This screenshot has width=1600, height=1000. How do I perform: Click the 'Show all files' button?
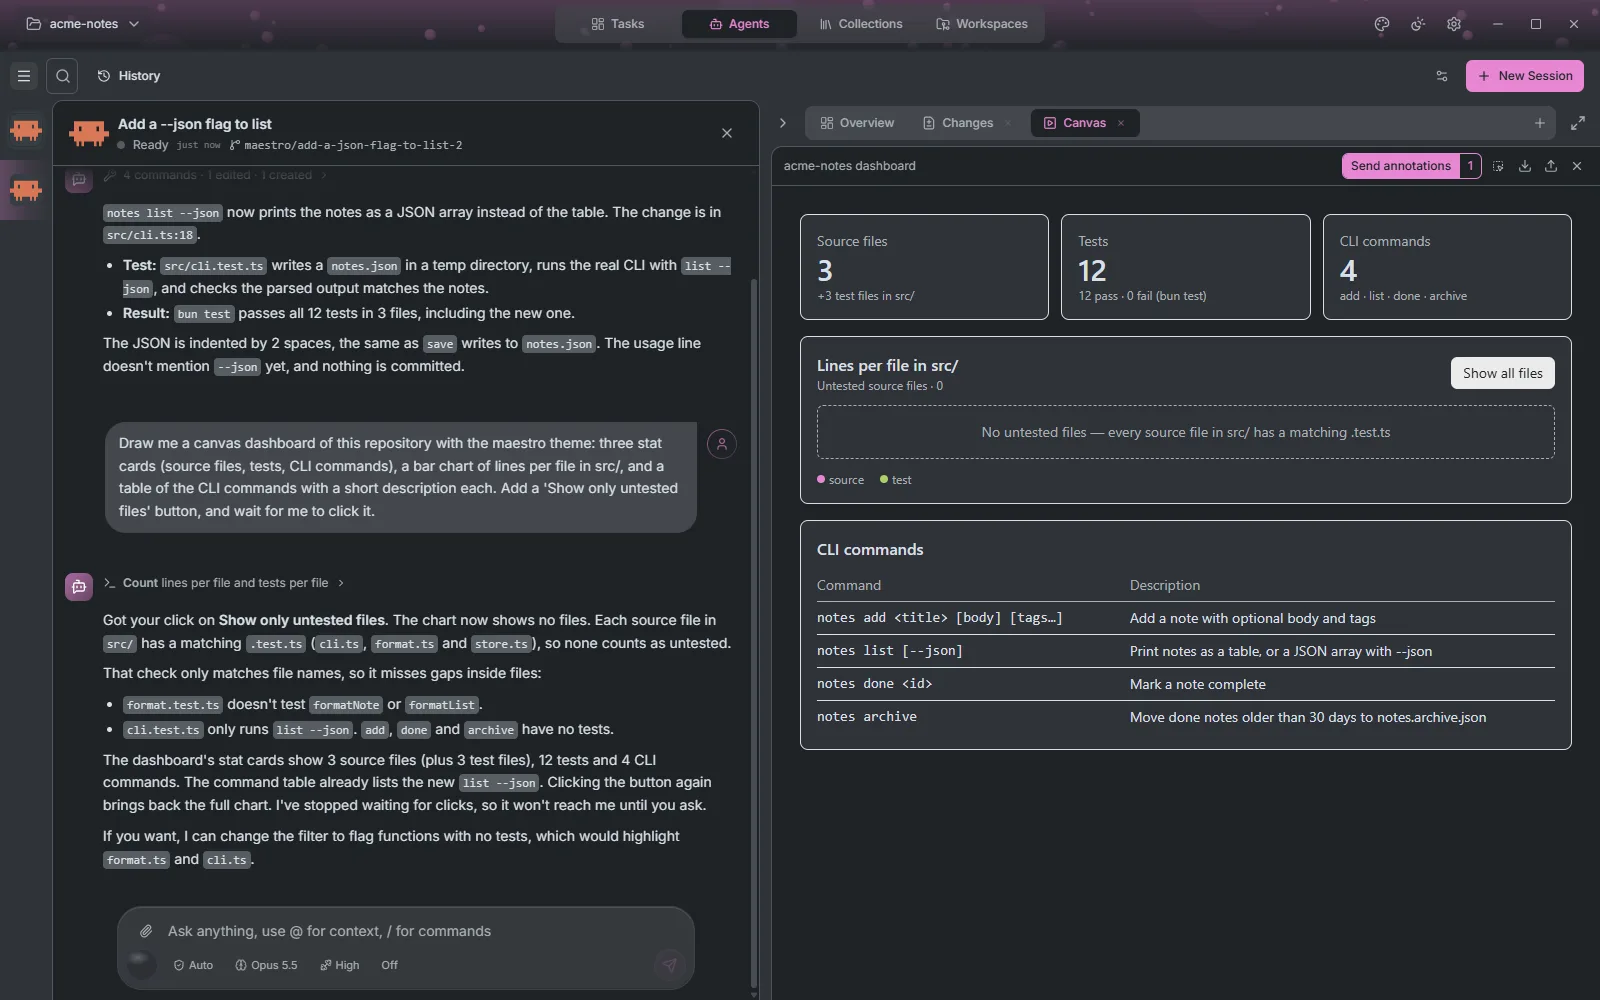tap(1502, 373)
